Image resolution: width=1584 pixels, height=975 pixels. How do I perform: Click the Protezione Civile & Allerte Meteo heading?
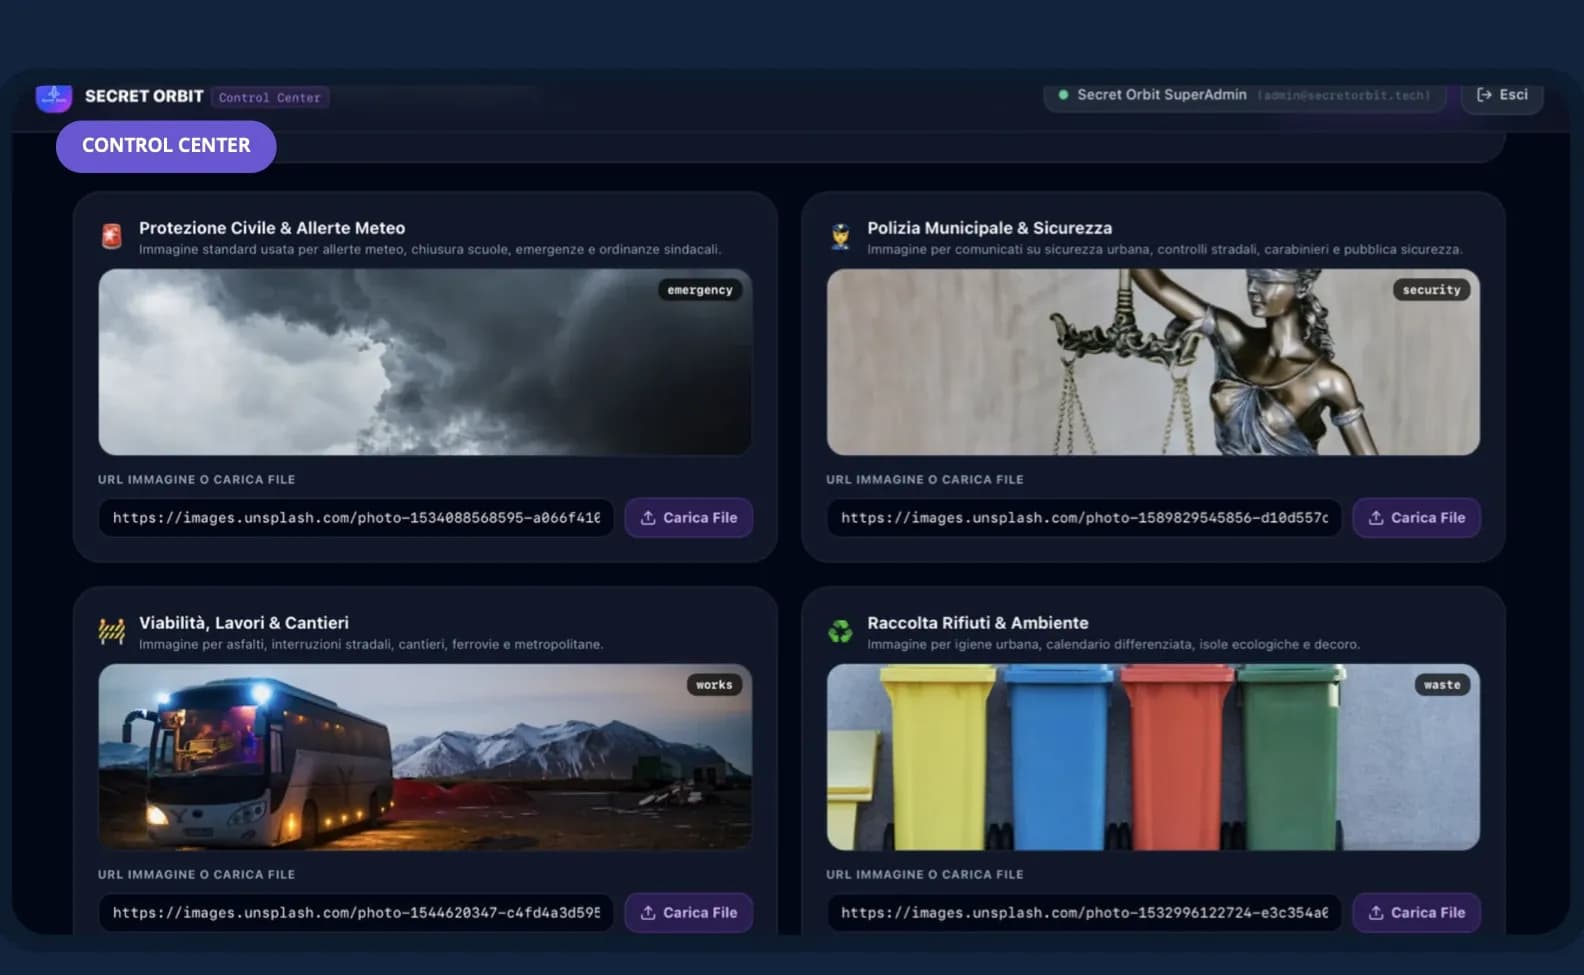pyautogui.click(x=272, y=228)
